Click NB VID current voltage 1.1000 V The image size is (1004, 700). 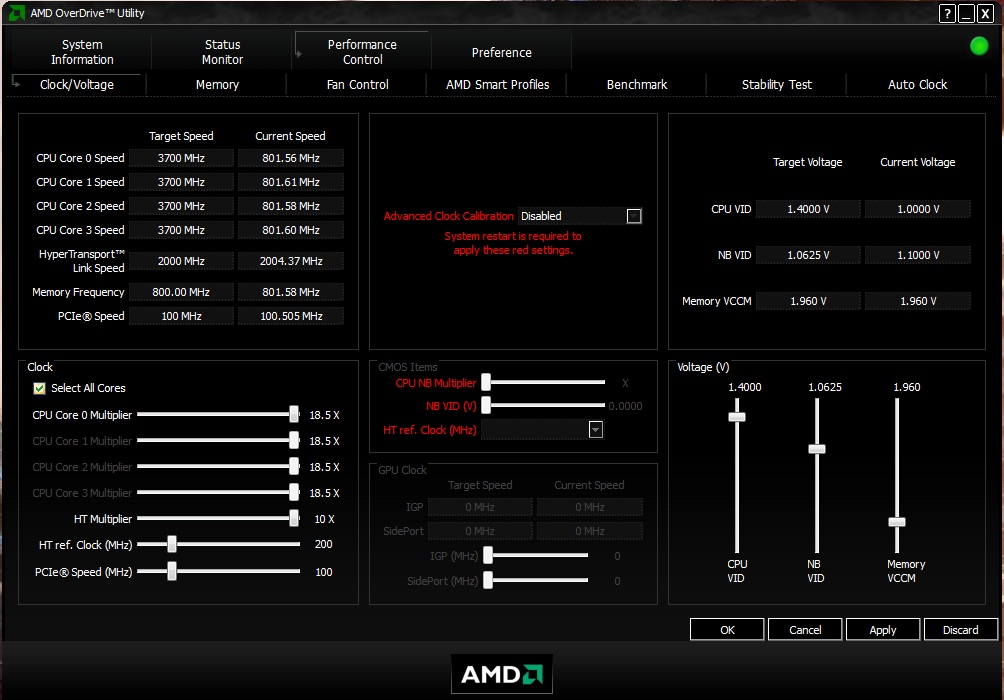pos(918,255)
